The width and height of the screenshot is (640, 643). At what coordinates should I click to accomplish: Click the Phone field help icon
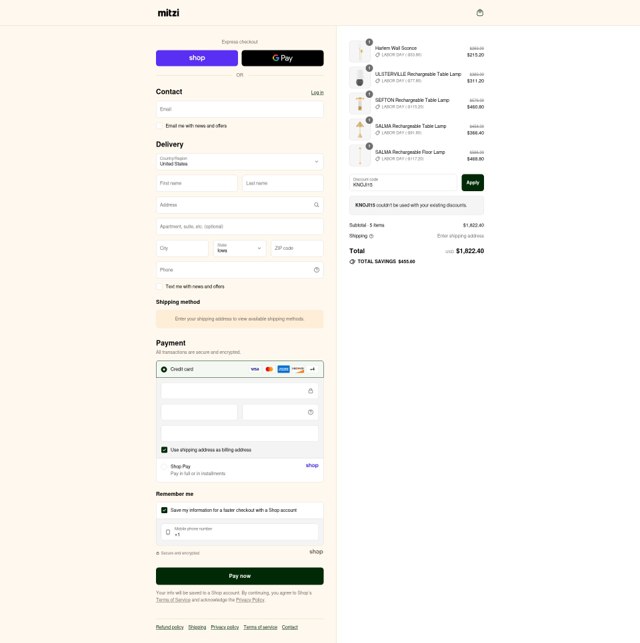click(316, 270)
